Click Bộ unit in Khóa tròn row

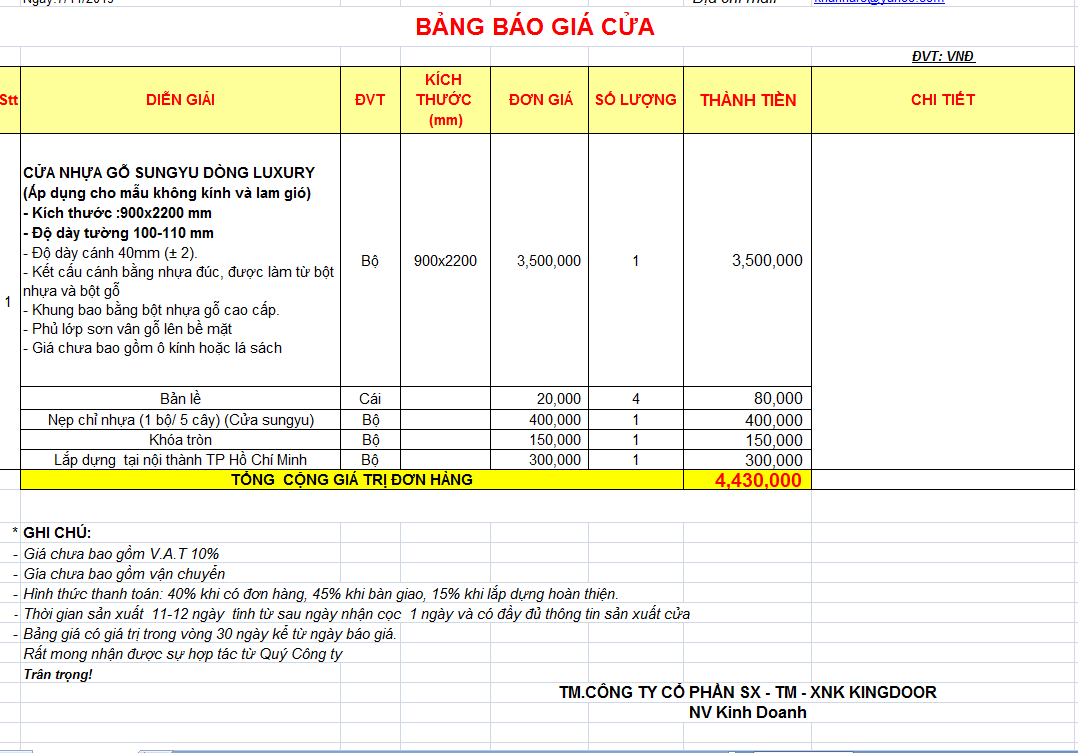[x=371, y=439]
